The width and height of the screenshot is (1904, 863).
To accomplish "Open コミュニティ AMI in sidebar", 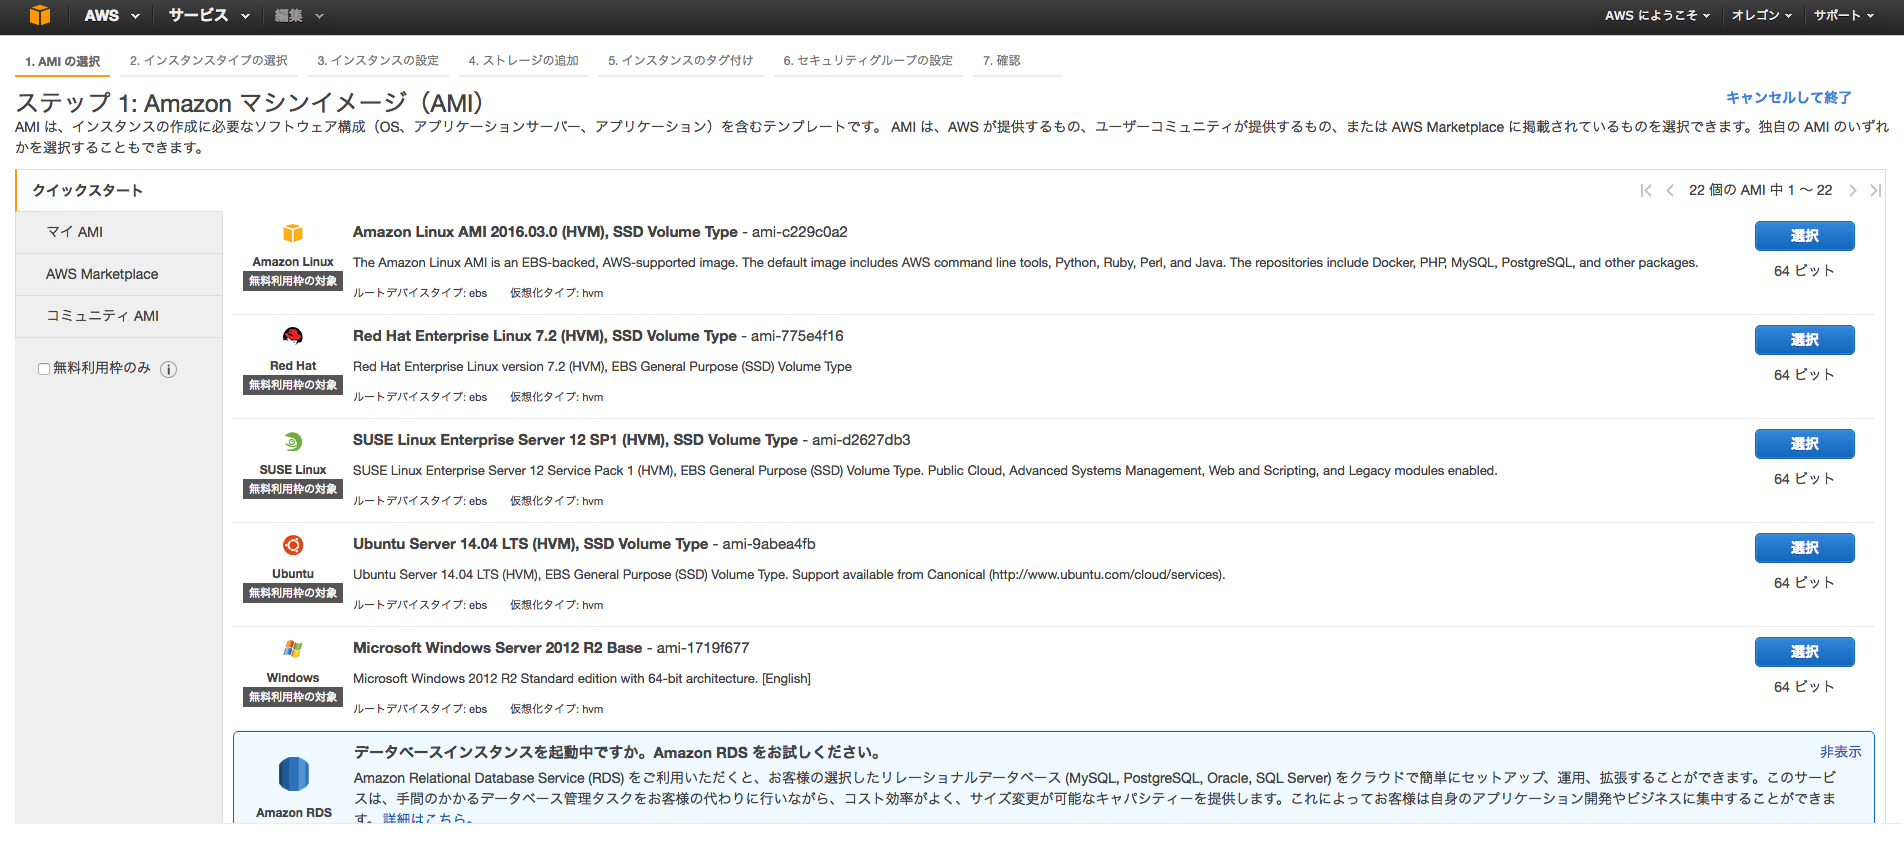I will (x=119, y=316).
